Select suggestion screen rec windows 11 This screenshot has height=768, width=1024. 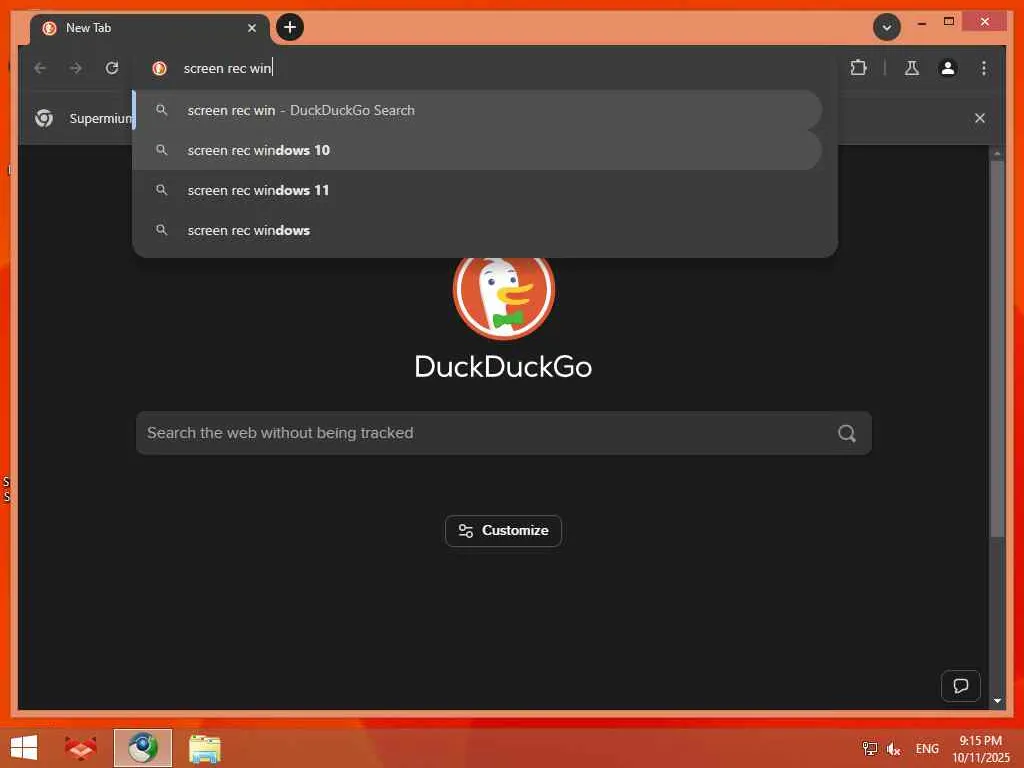(x=477, y=190)
